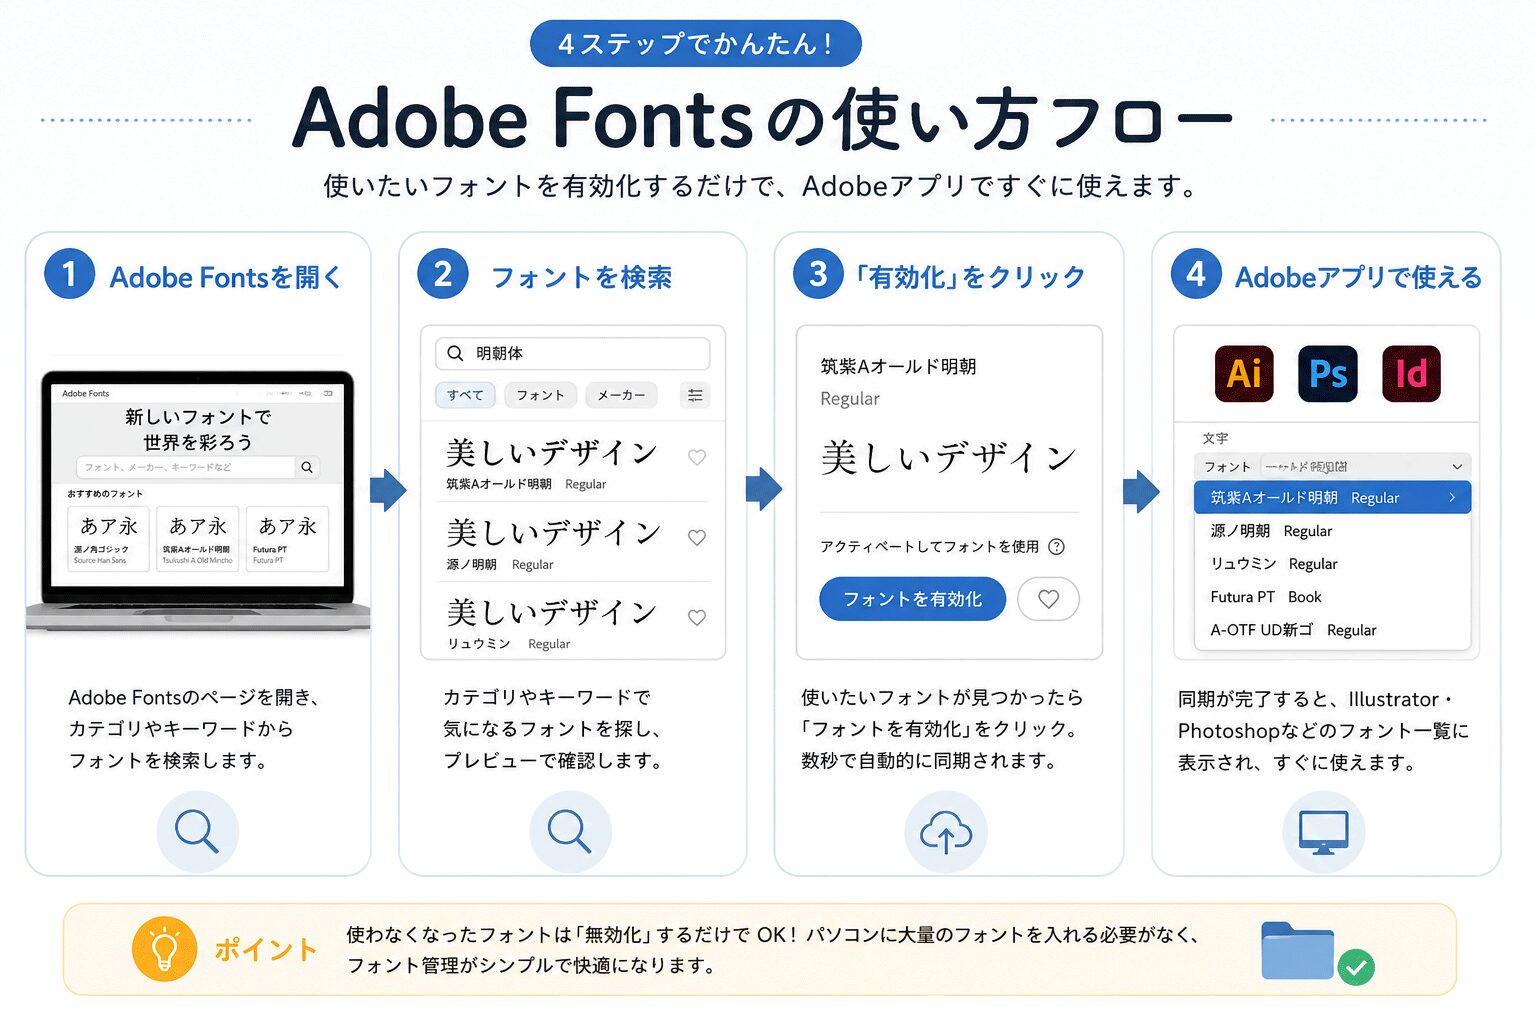
Task: Open the filter sliders icon beside メーカー
Action: (695, 395)
